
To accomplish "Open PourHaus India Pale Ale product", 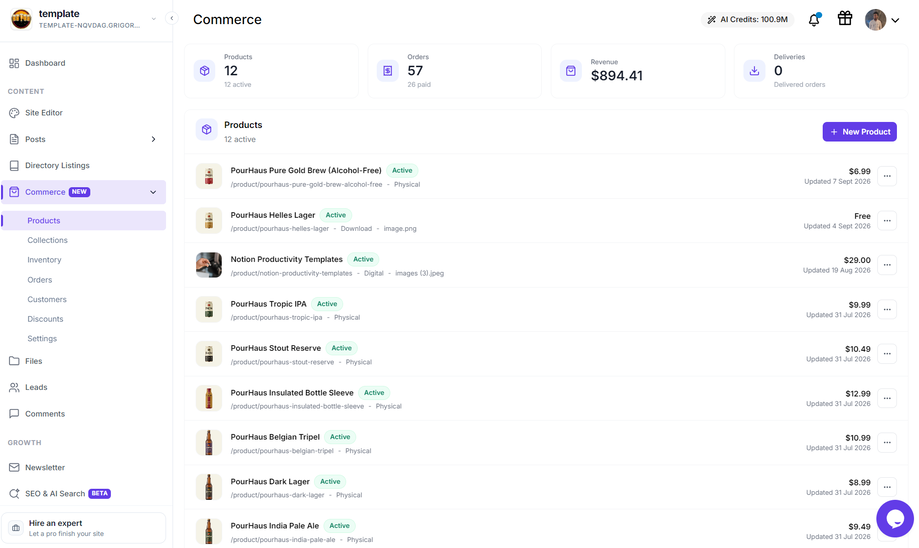I will point(274,526).
